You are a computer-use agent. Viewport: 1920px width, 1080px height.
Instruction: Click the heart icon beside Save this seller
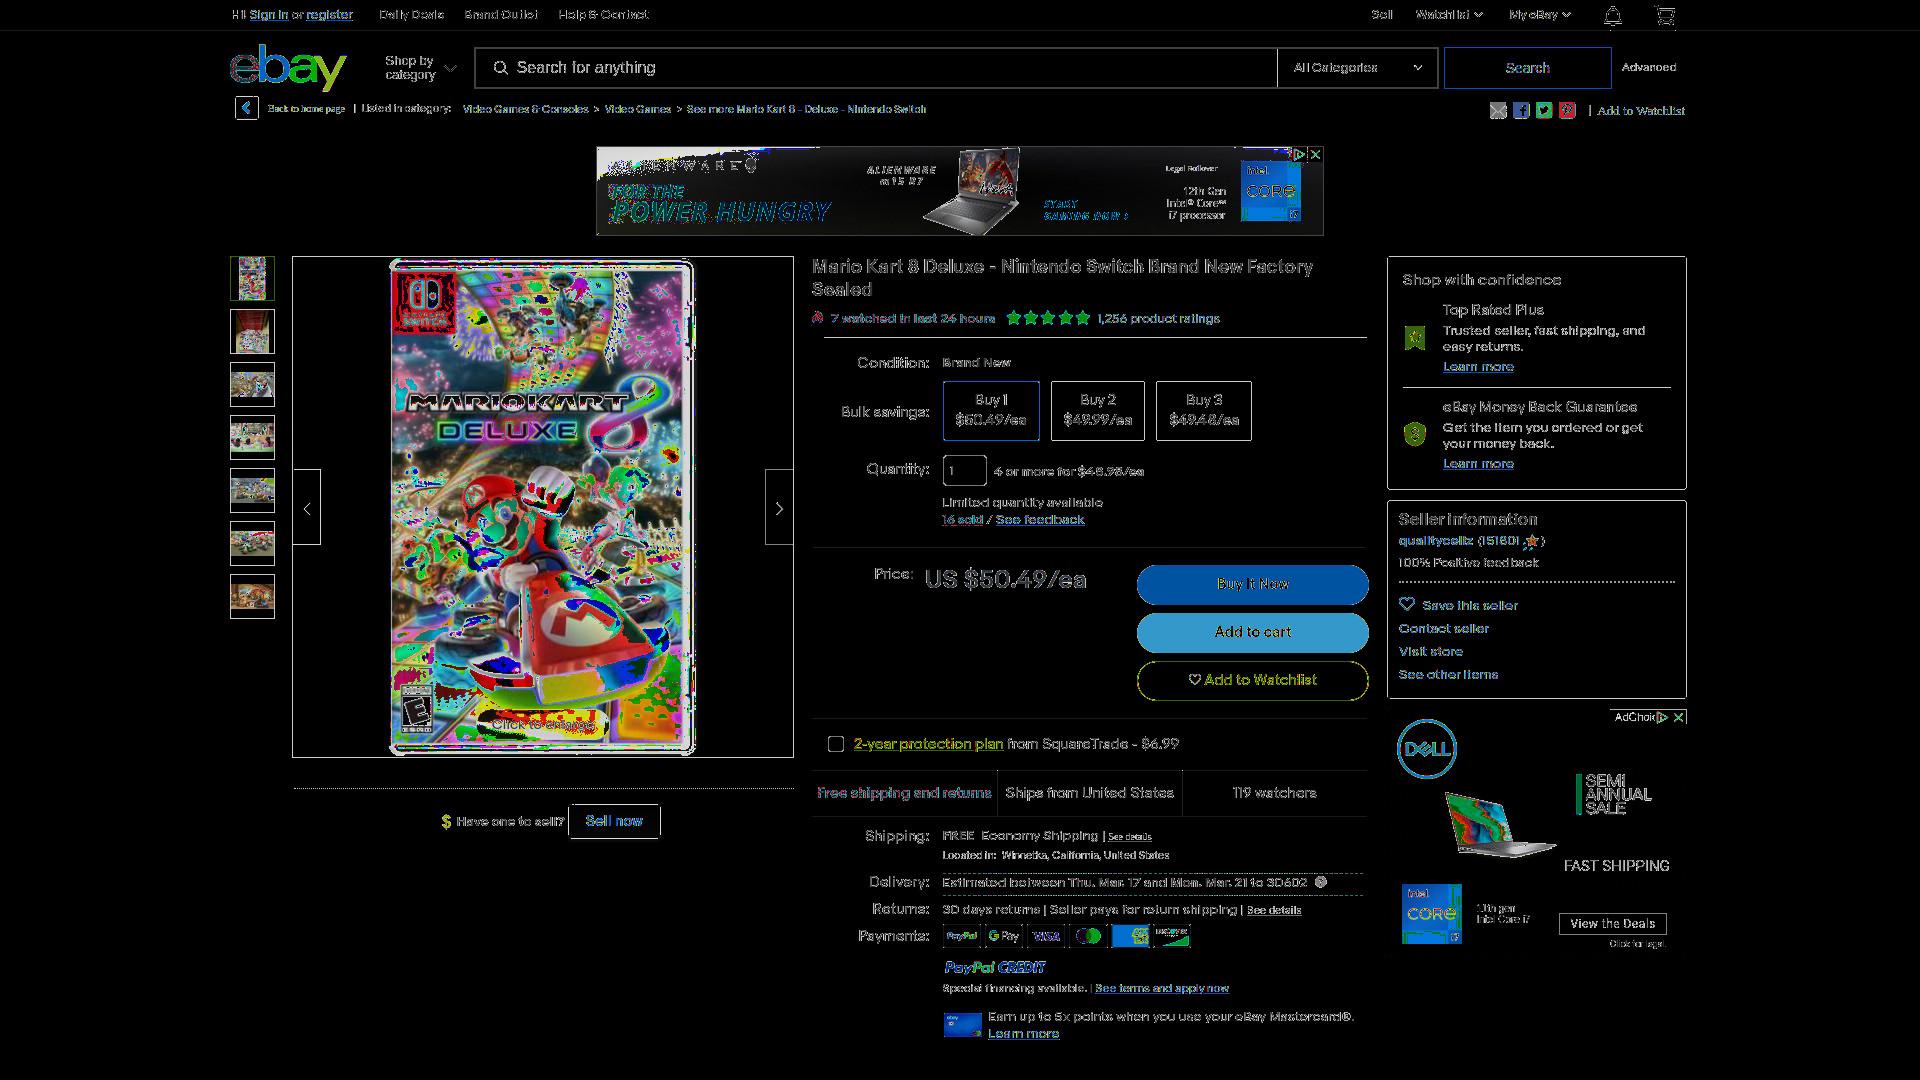[x=1407, y=604]
